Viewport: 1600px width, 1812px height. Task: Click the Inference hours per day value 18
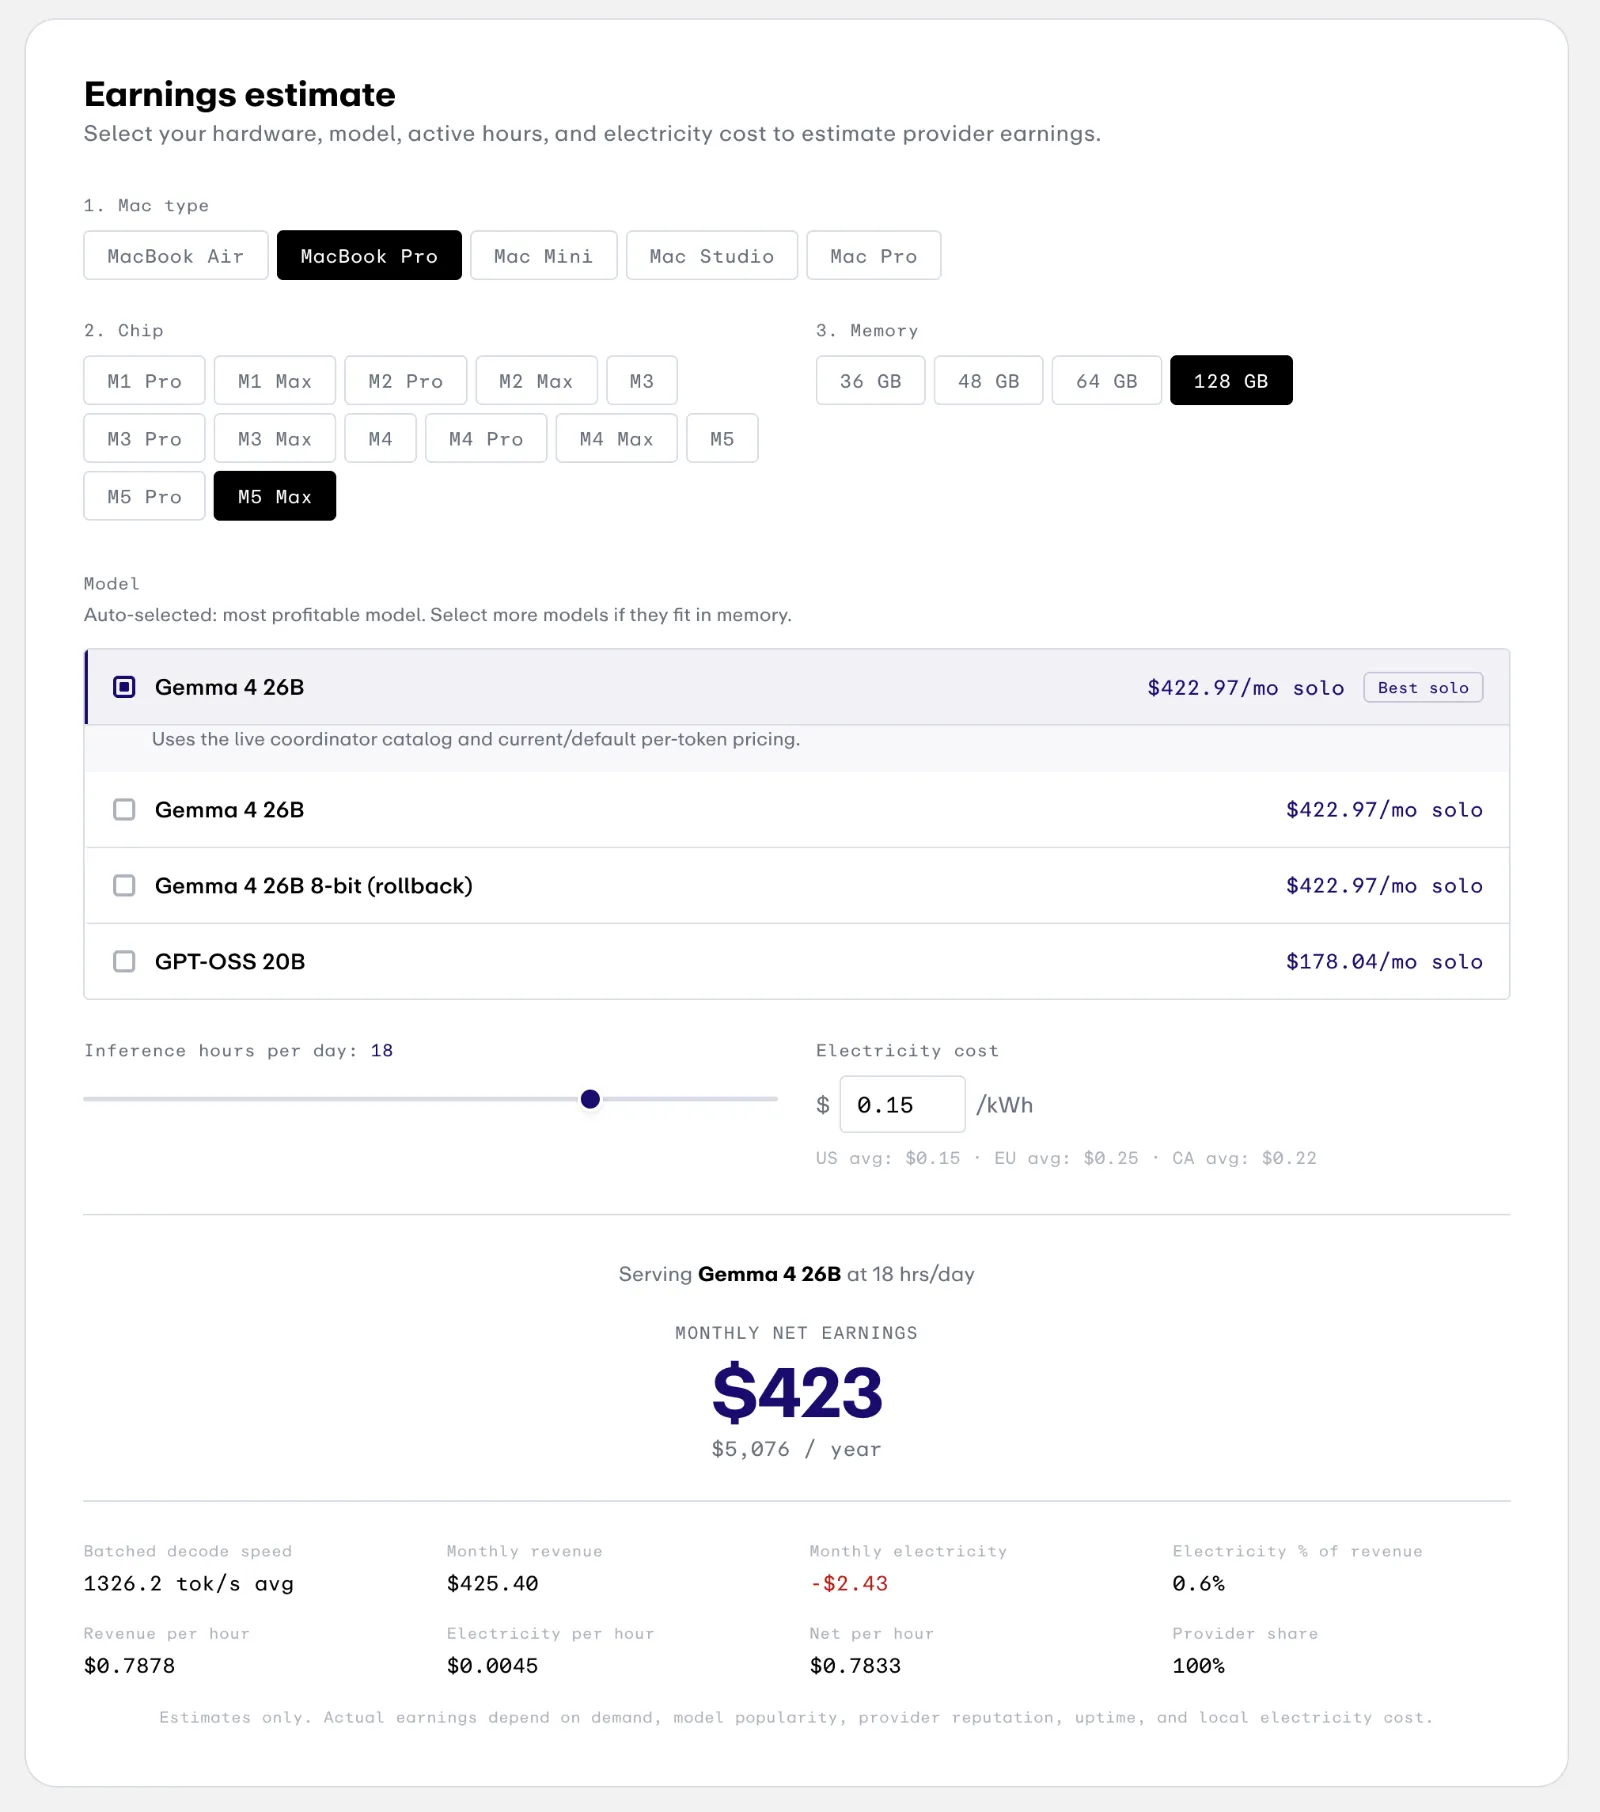(382, 1050)
